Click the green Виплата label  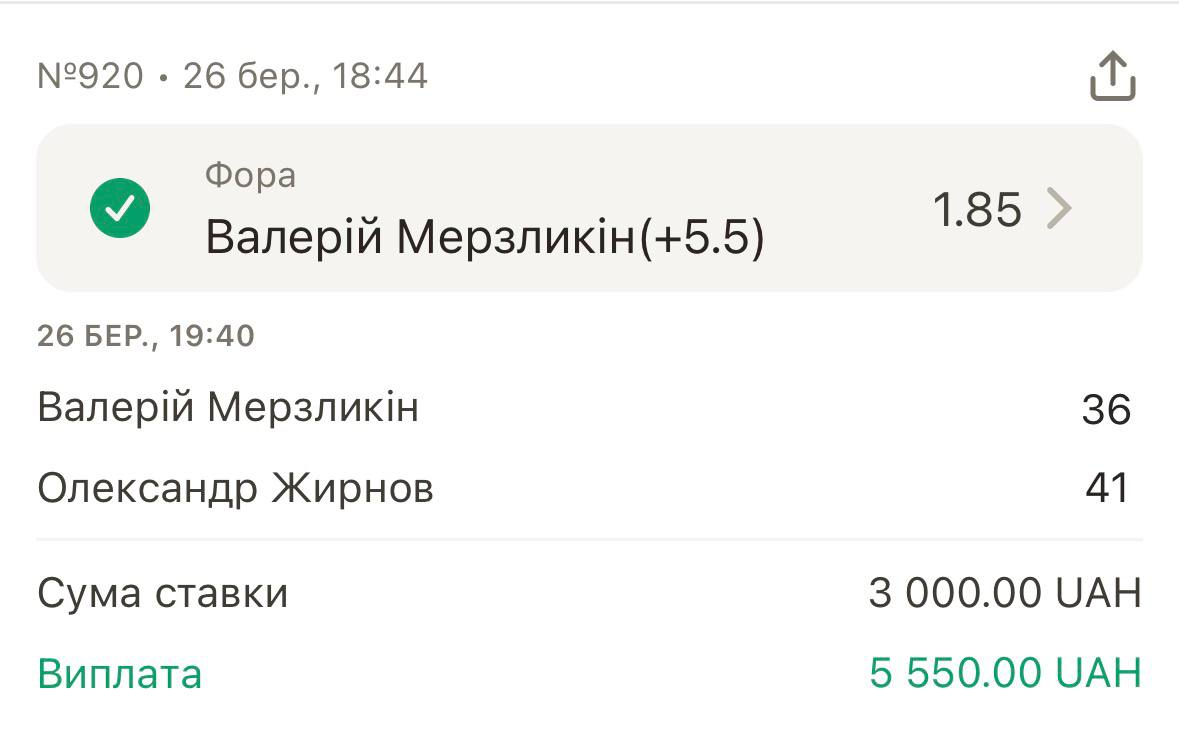120,674
